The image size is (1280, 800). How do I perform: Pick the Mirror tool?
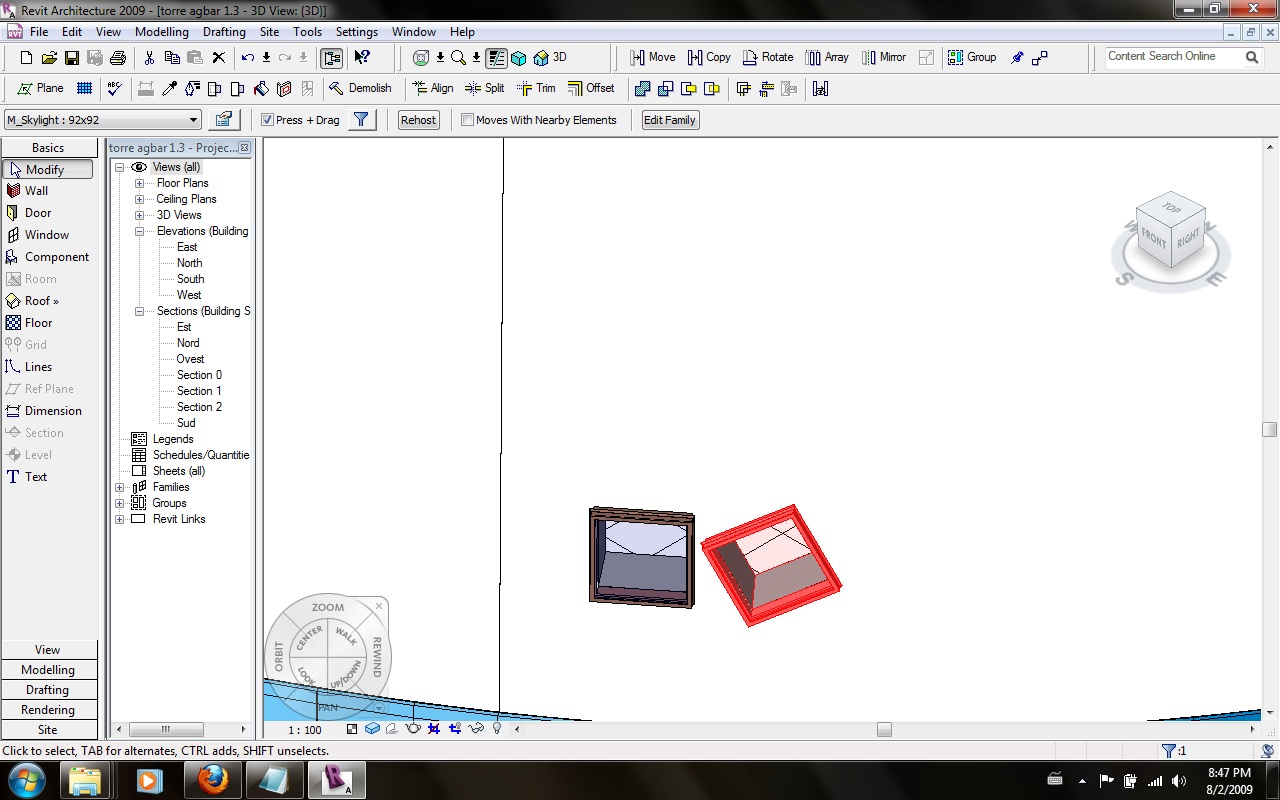tap(883, 57)
